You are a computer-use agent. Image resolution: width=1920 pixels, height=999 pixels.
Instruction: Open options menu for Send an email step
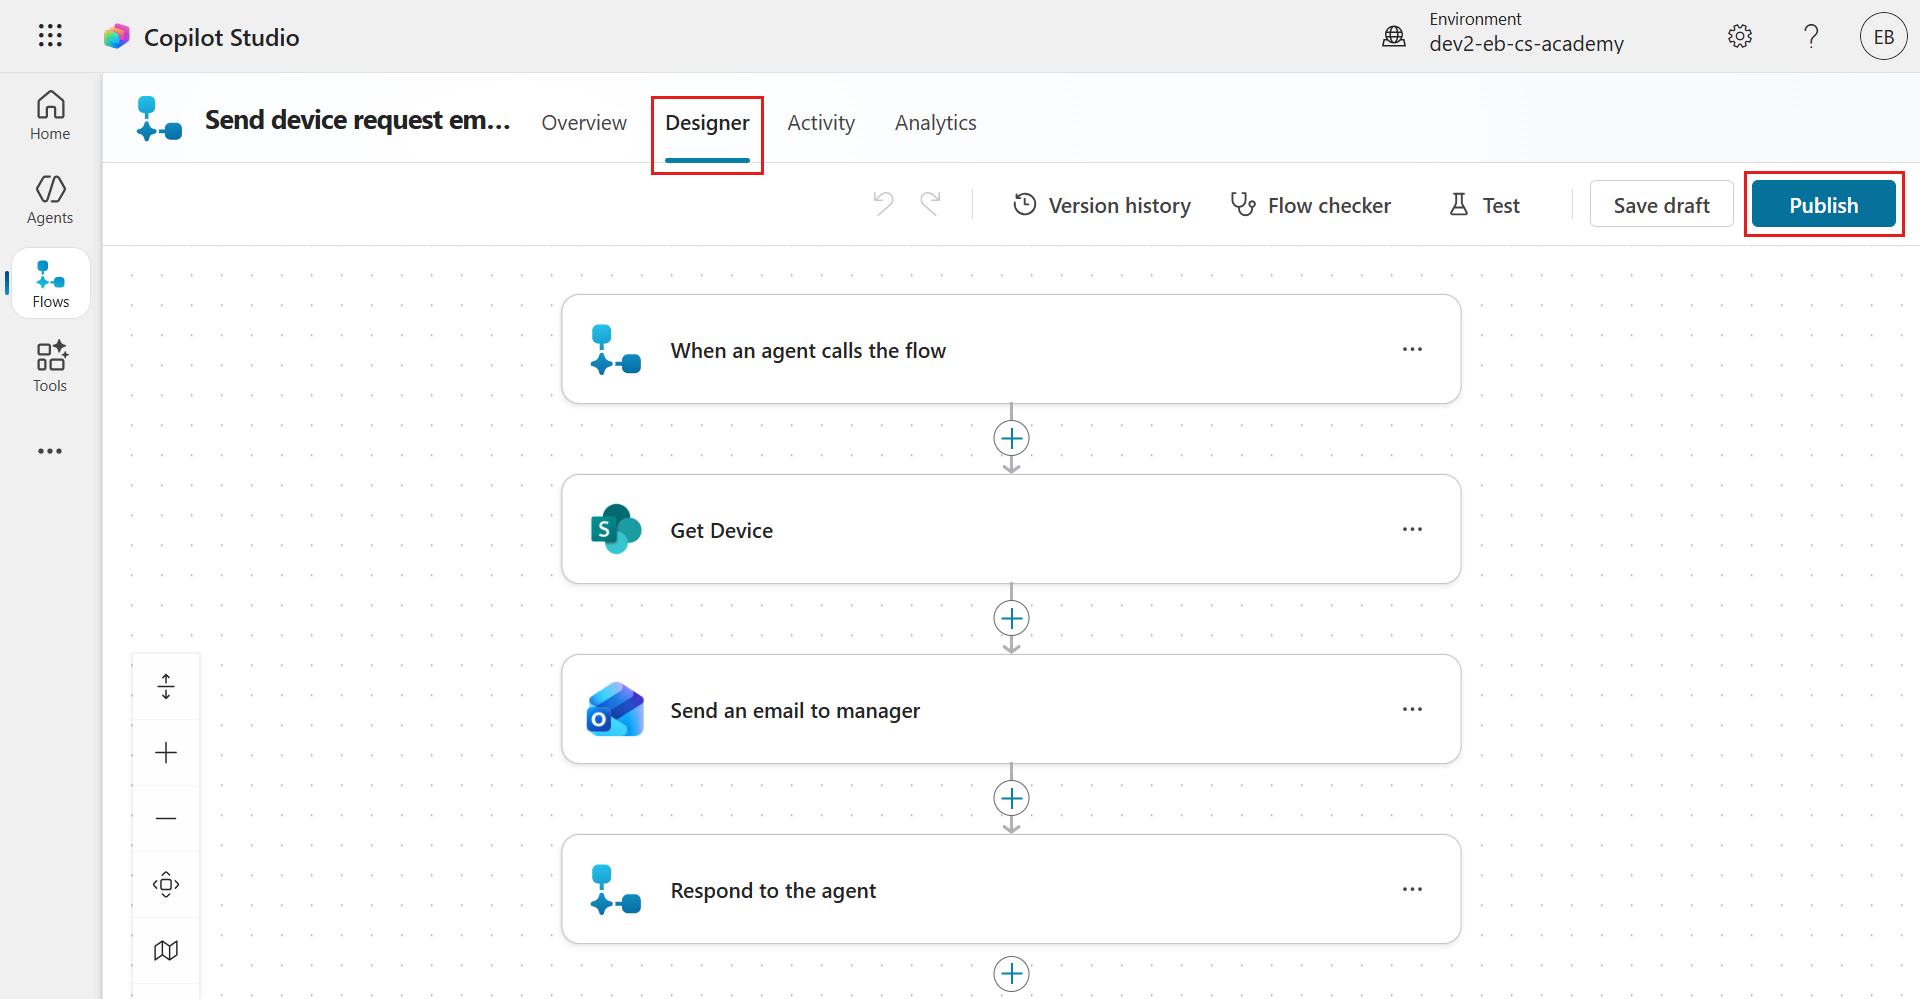click(x=1411, y=709)
